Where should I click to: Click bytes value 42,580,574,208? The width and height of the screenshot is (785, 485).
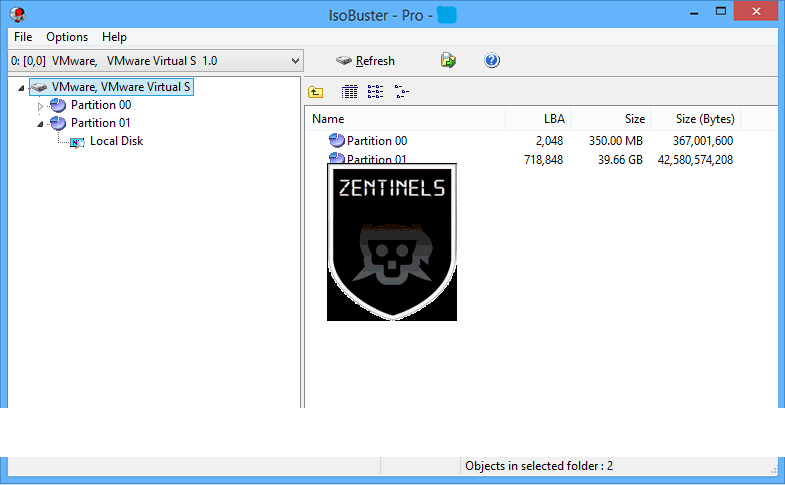695,160
